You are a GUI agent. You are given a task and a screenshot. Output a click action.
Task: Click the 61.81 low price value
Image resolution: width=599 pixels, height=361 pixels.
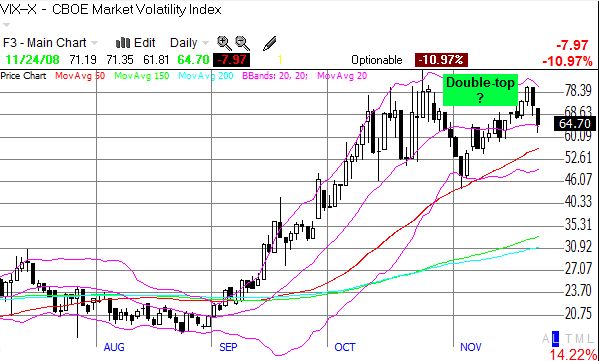click(x=157, y=60)
